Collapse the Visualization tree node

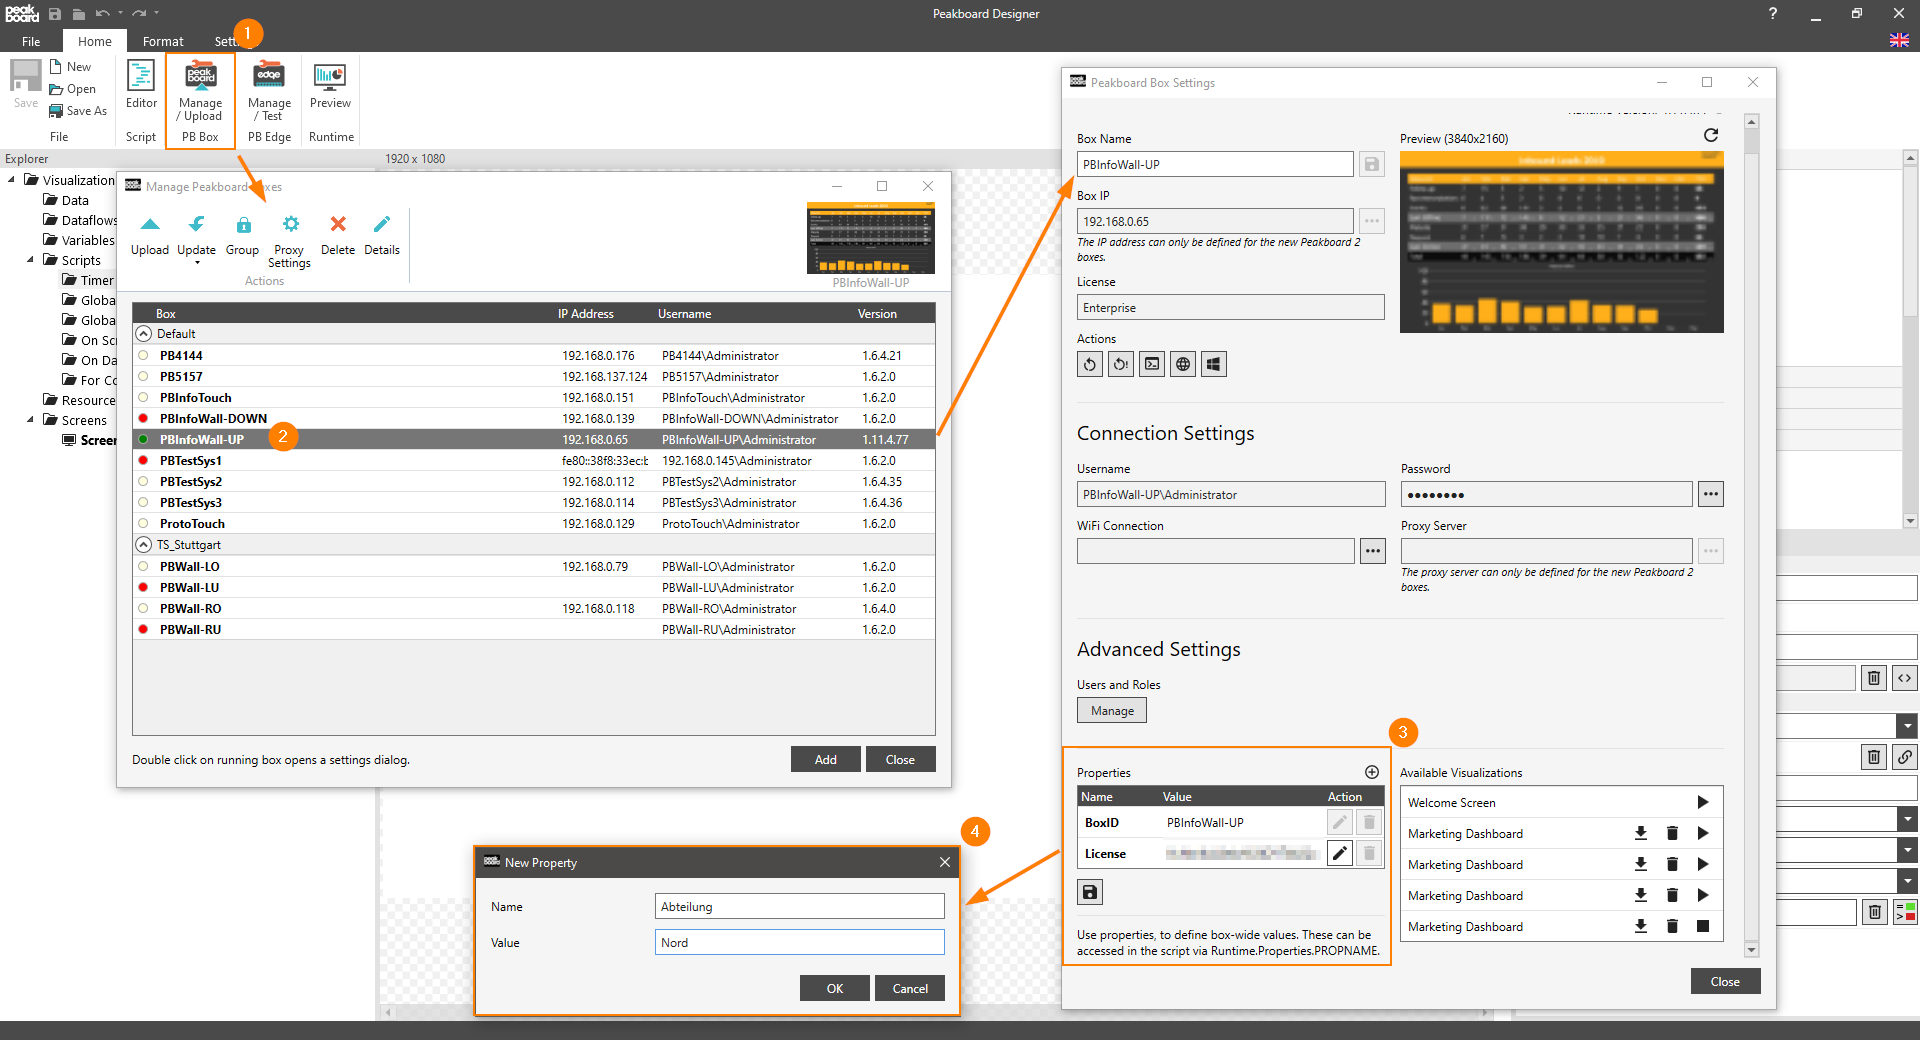click(x=11, y=180)
